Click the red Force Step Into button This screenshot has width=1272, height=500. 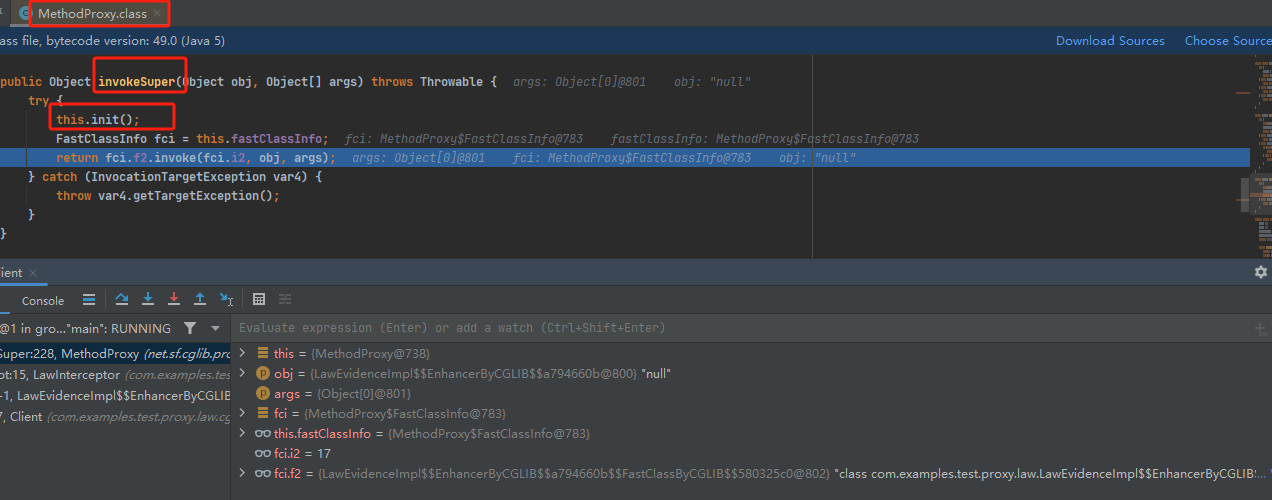click(174, 299)
